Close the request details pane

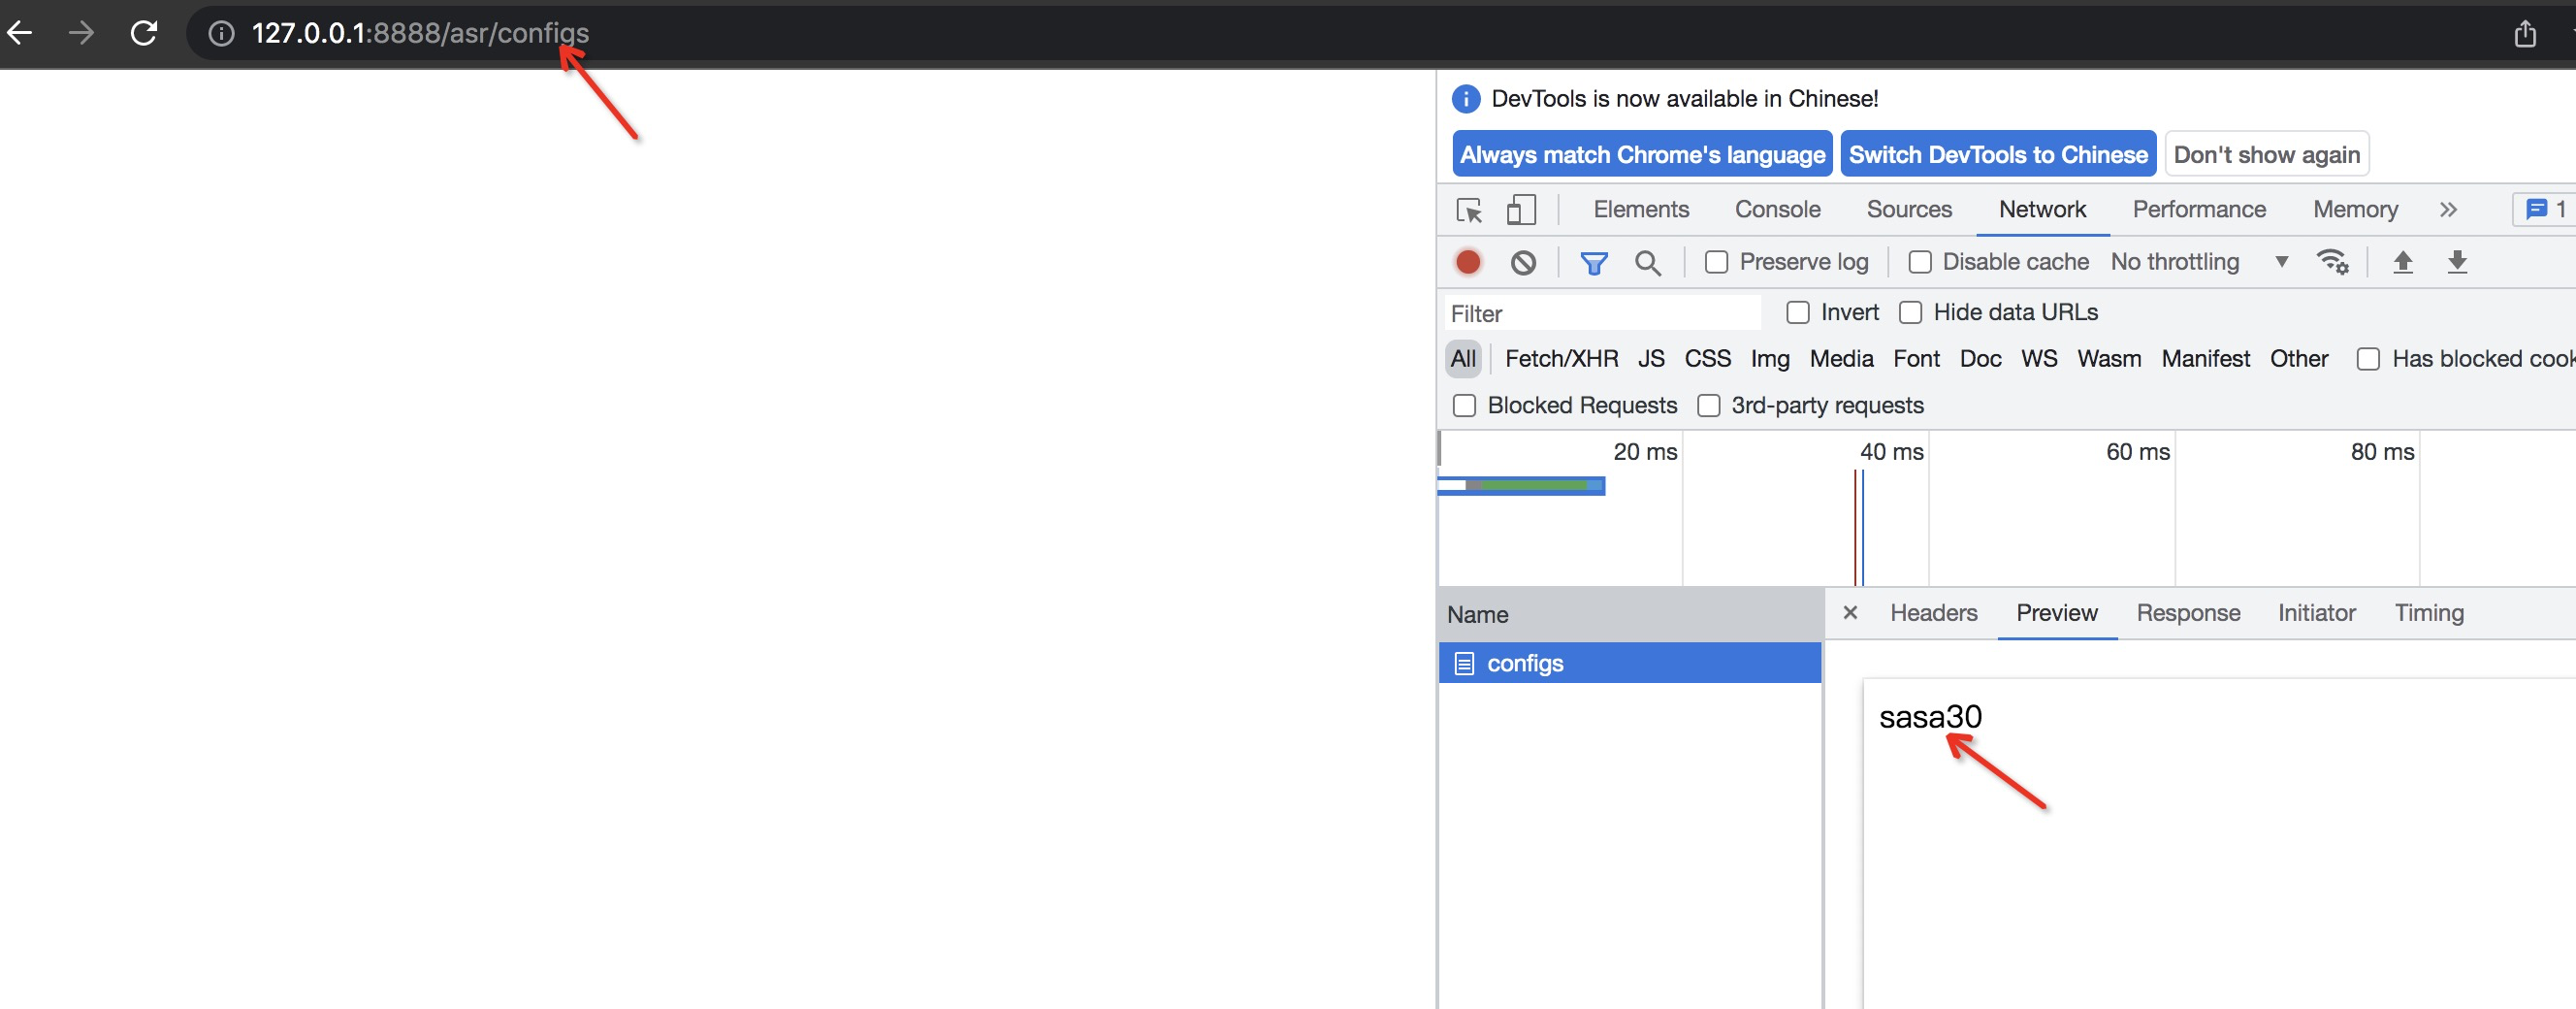tap(1850, 613)
